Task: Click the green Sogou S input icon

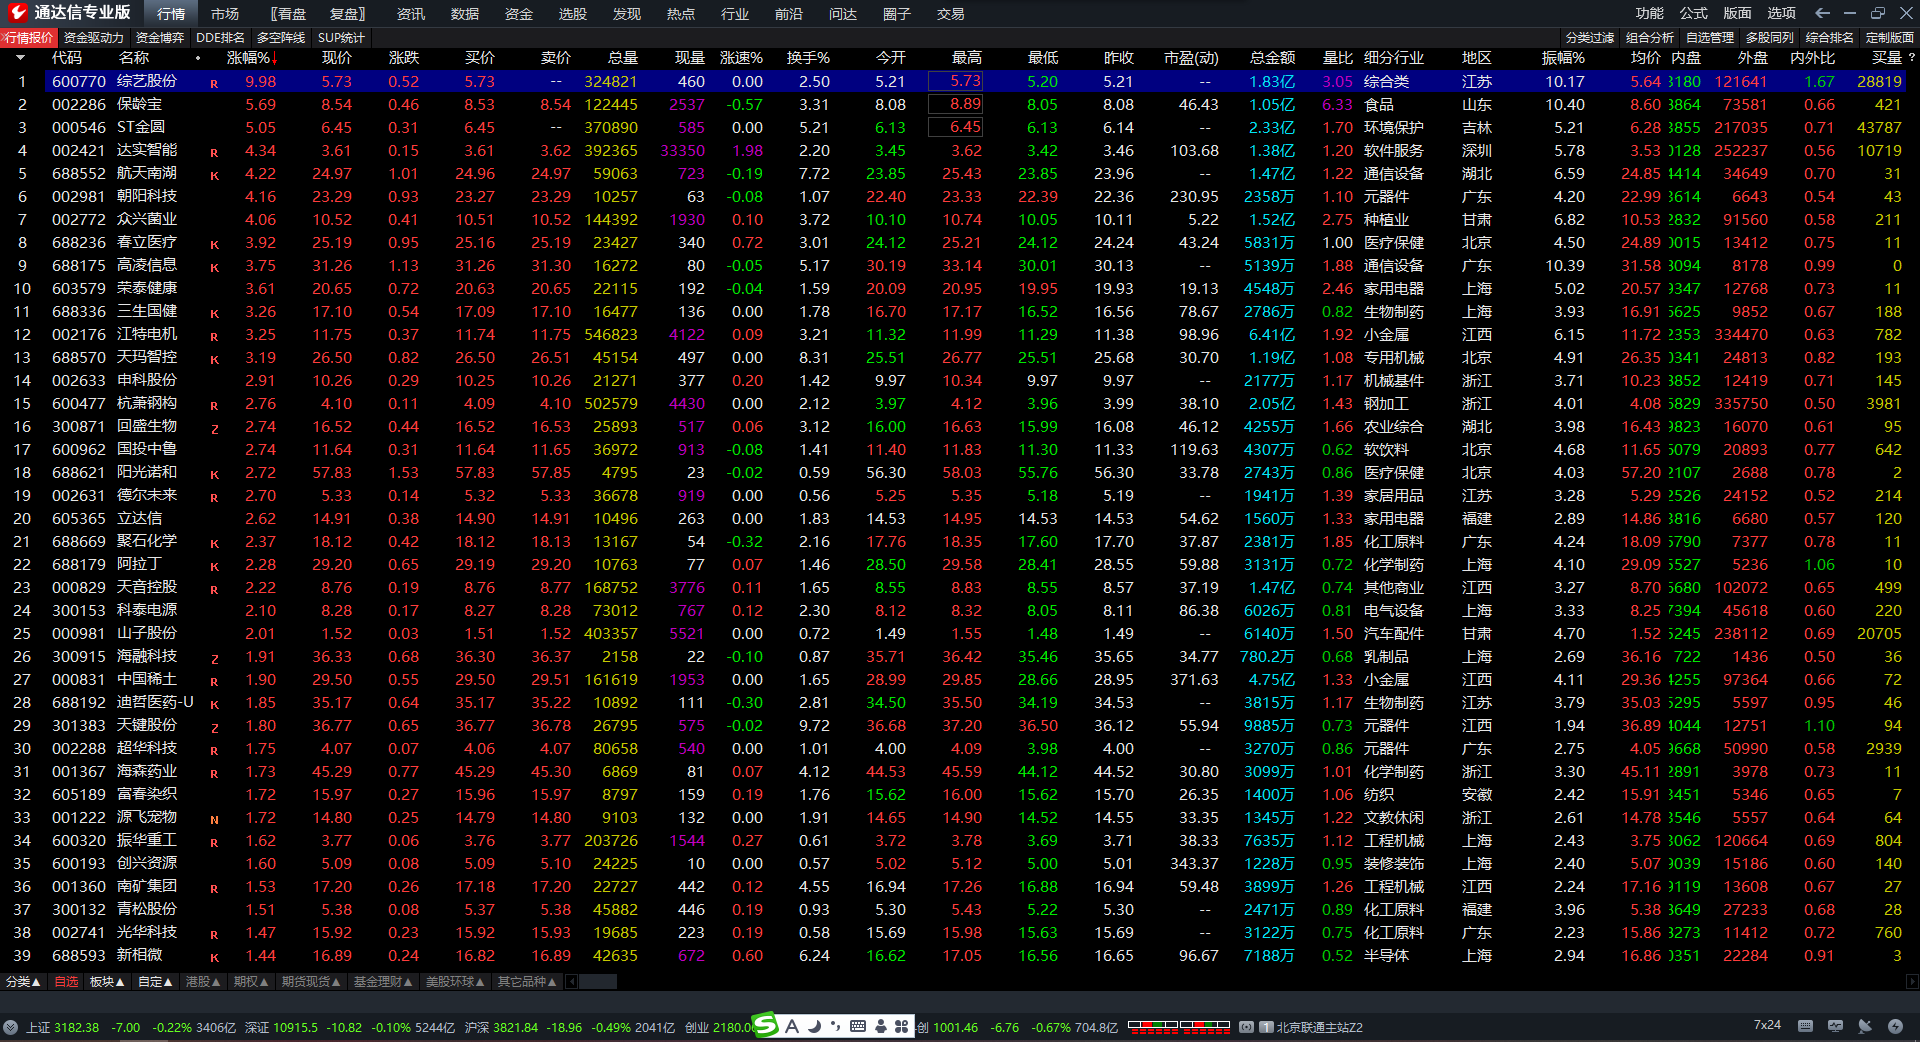Action: click(765, 1025)
